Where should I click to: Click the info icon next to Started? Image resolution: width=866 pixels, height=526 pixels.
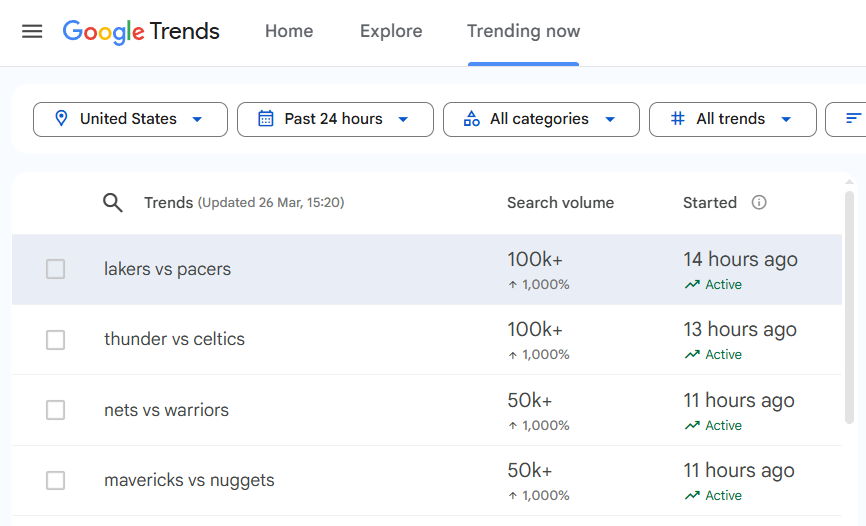coord(759,202)
